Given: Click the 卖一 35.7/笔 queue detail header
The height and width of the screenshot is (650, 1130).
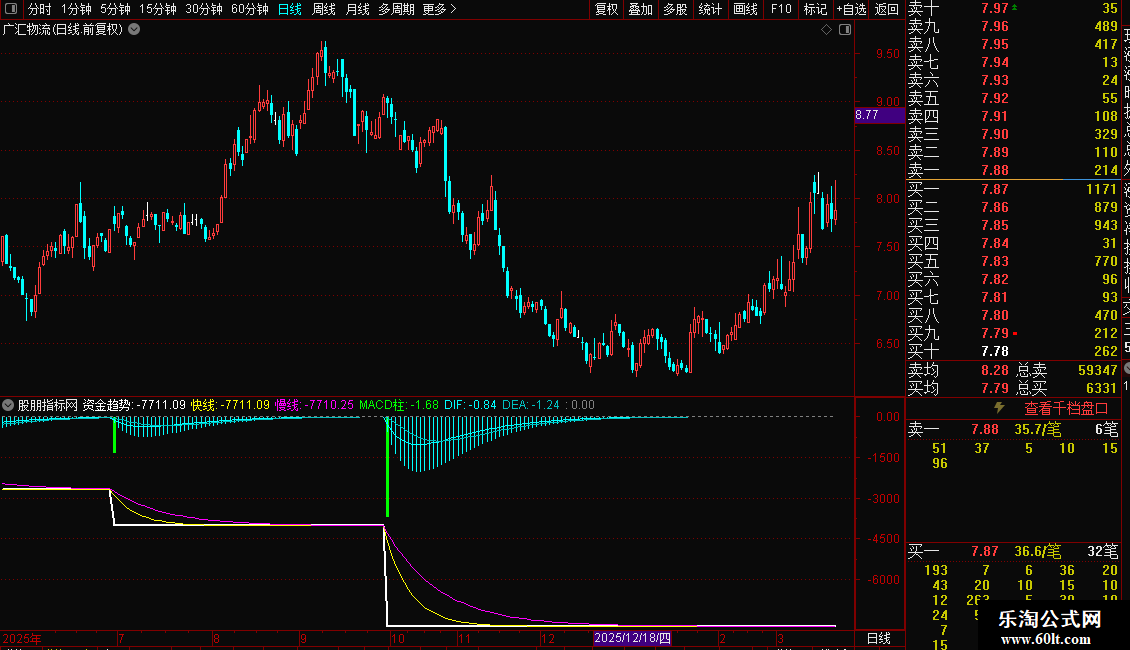Looking at the screenshot, I should [1013, 429].
